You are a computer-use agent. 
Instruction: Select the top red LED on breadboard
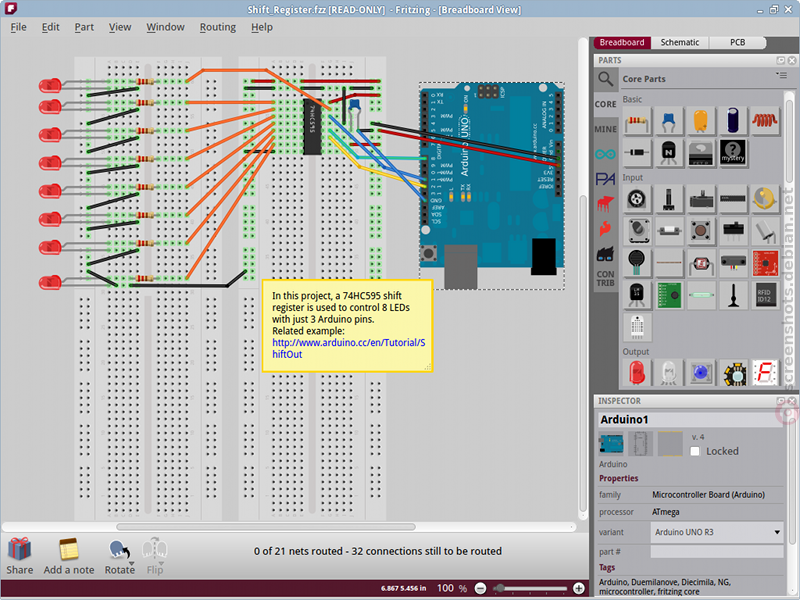click(x=50, y=85)
